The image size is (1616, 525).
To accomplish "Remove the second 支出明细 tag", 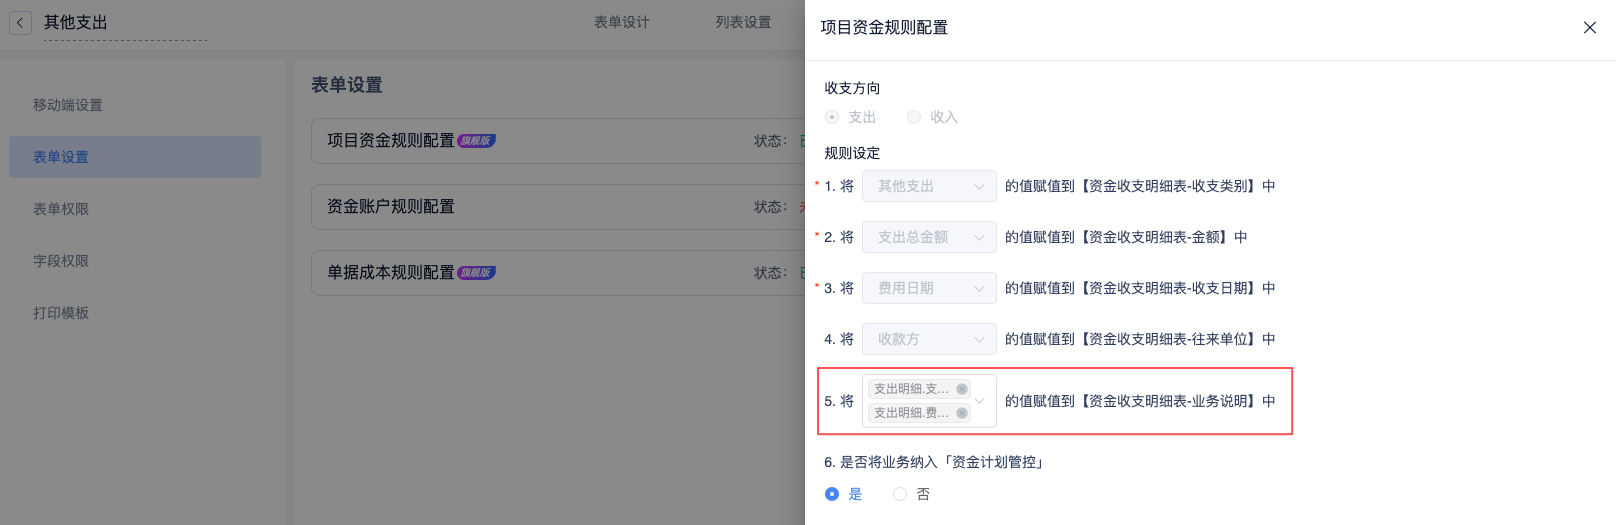I will 962,413.
